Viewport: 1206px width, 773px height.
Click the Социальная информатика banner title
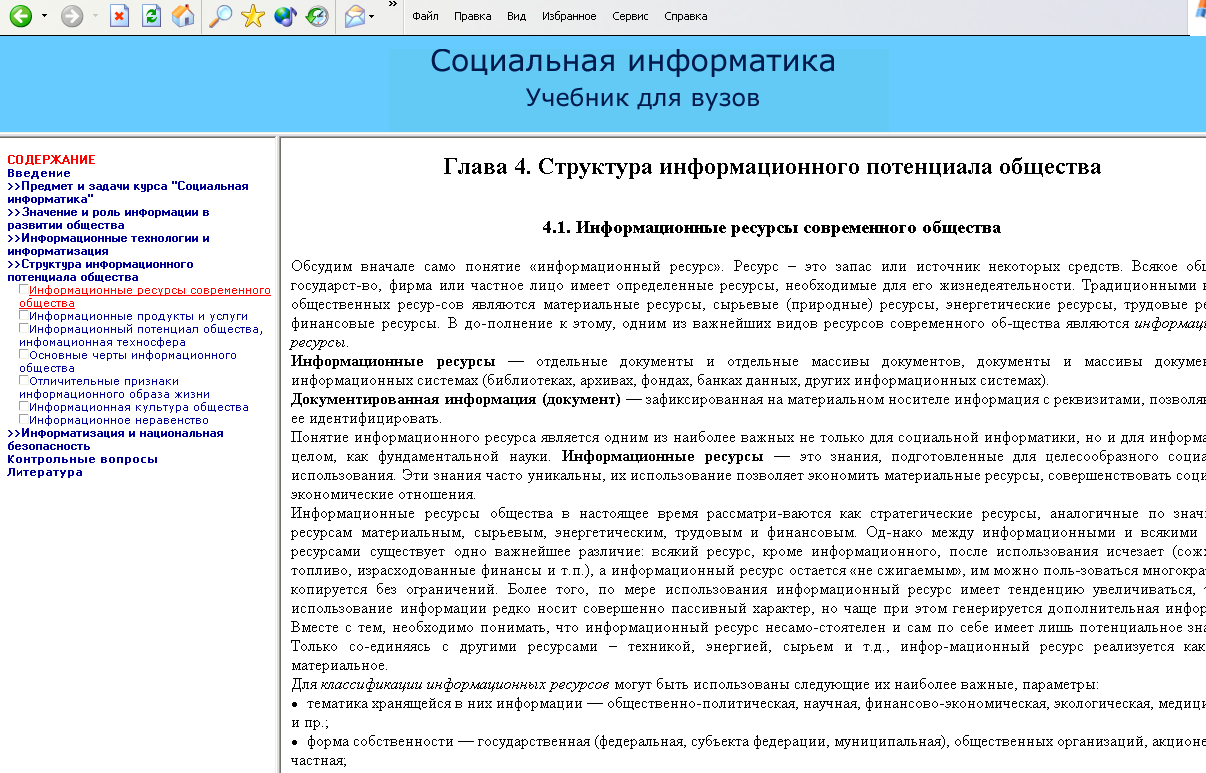(x=633, y=62)
